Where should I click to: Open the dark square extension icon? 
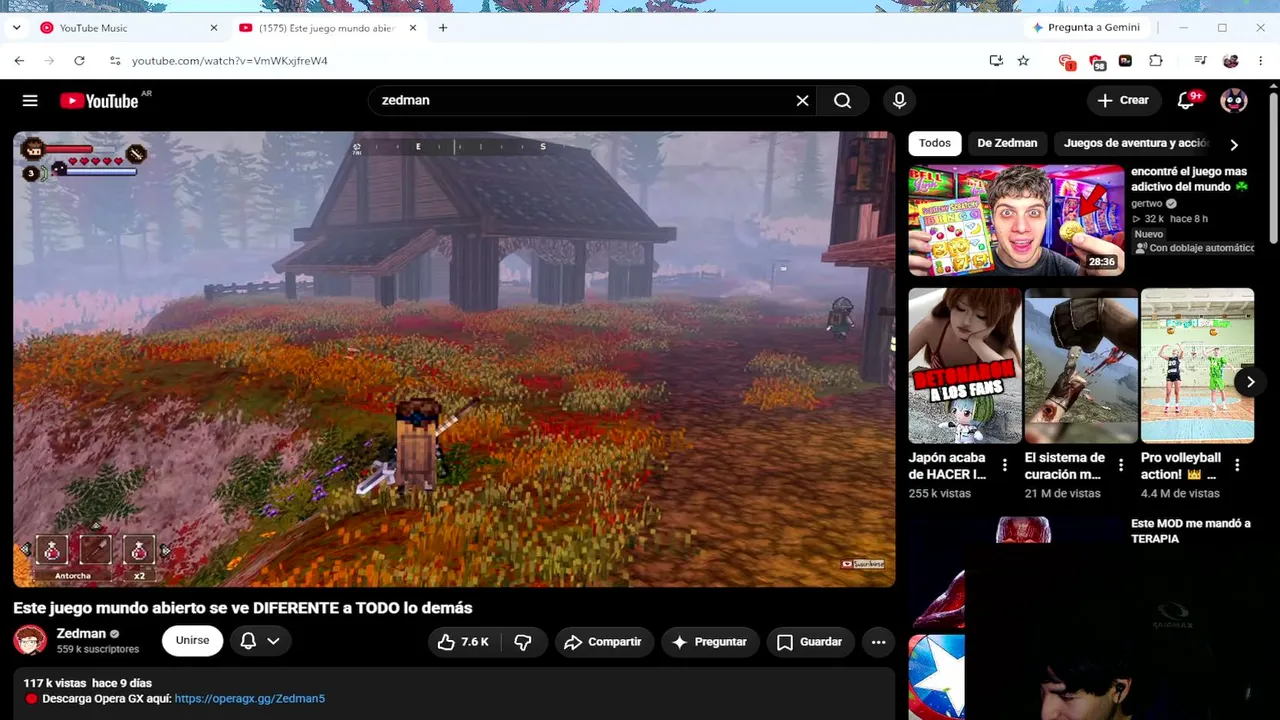pyautogui.click(x=1125, y=61)
